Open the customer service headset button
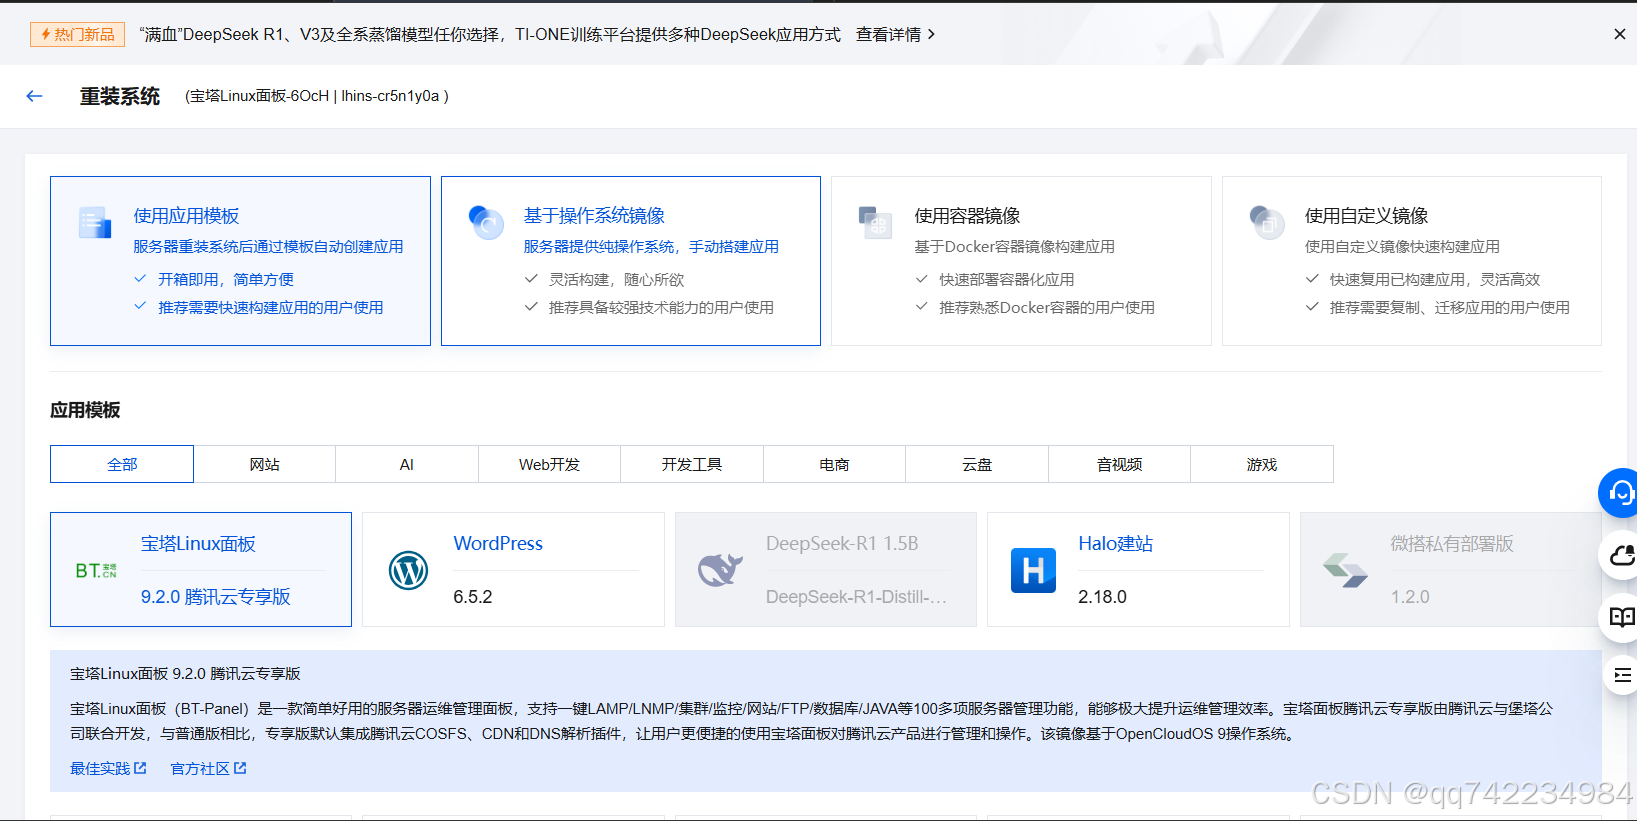The height and width of the screenshot is (821, 1637). click(1620, 492)
